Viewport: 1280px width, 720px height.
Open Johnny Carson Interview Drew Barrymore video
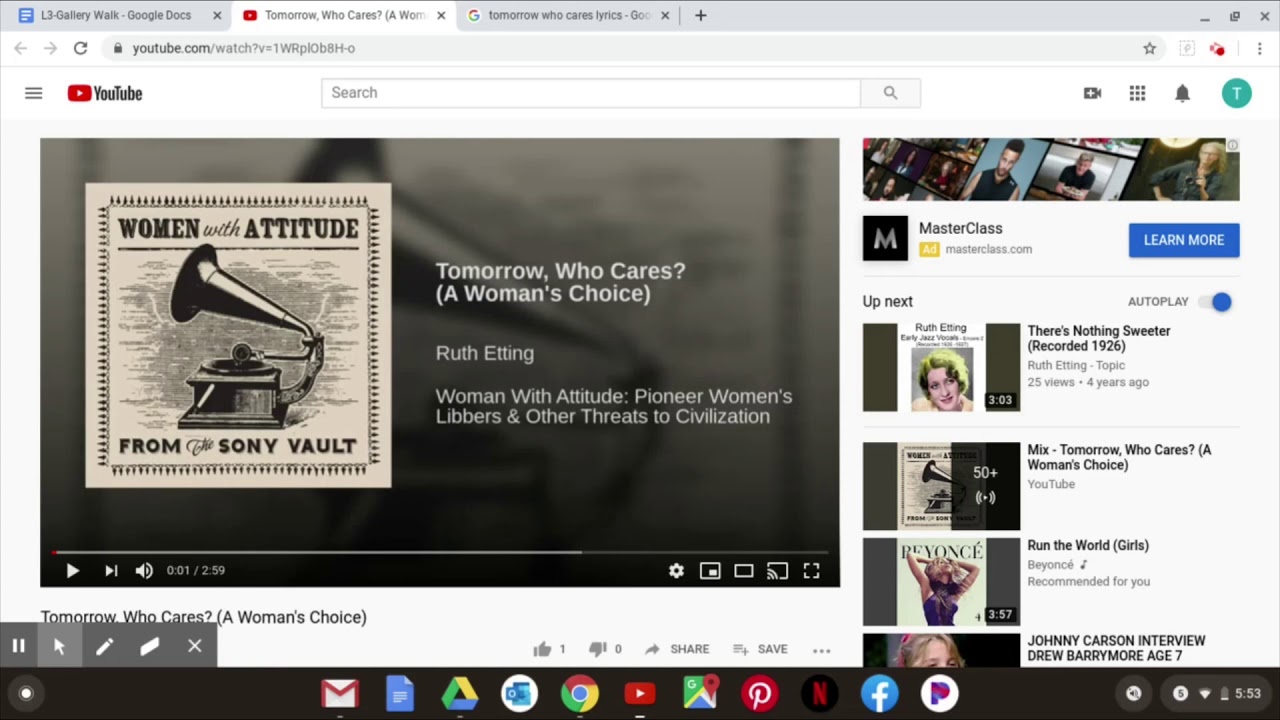click(1116, 648)
